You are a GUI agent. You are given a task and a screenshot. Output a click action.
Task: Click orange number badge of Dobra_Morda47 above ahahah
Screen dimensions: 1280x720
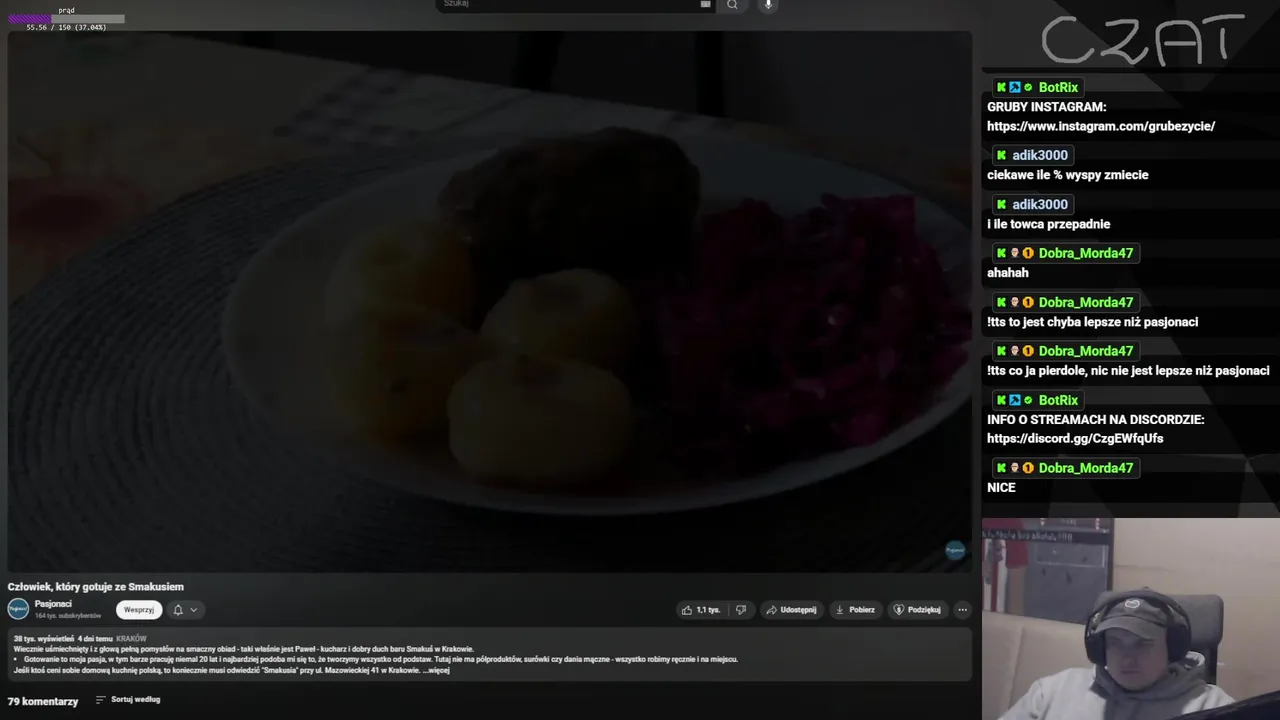(x=1027, y=253)
